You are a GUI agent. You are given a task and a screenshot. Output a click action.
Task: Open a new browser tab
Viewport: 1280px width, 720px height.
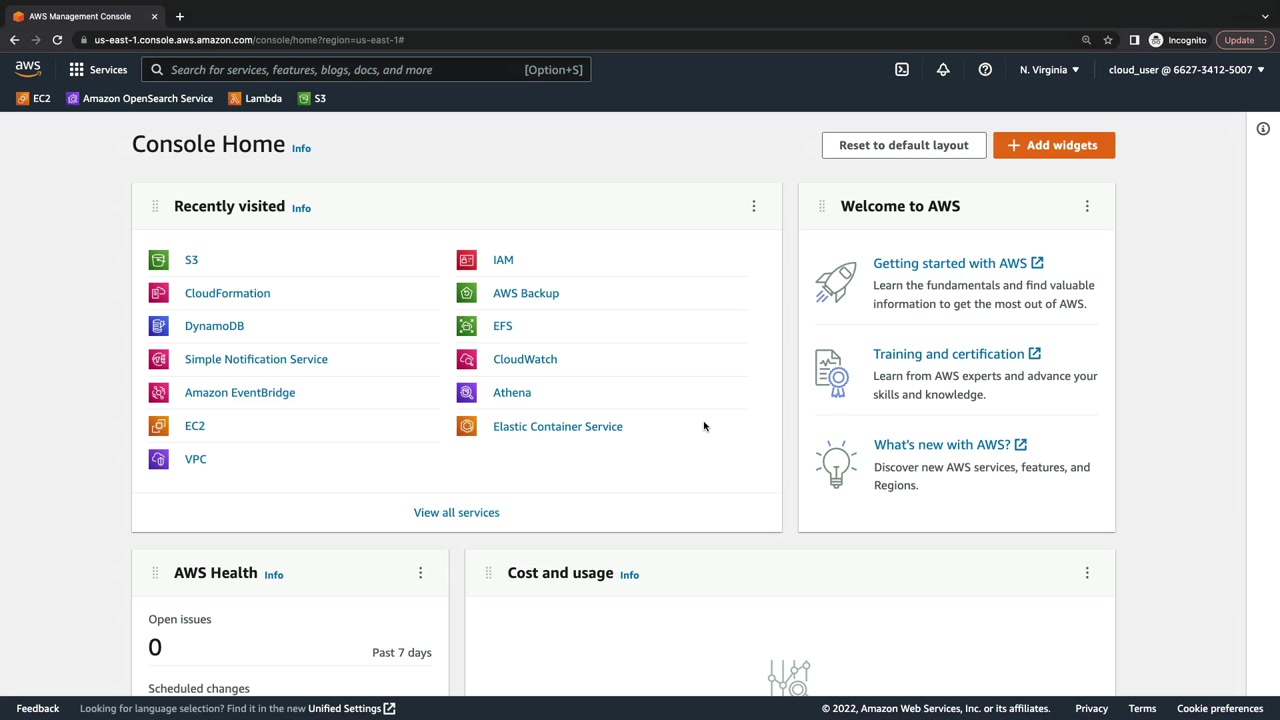point(180,16)
